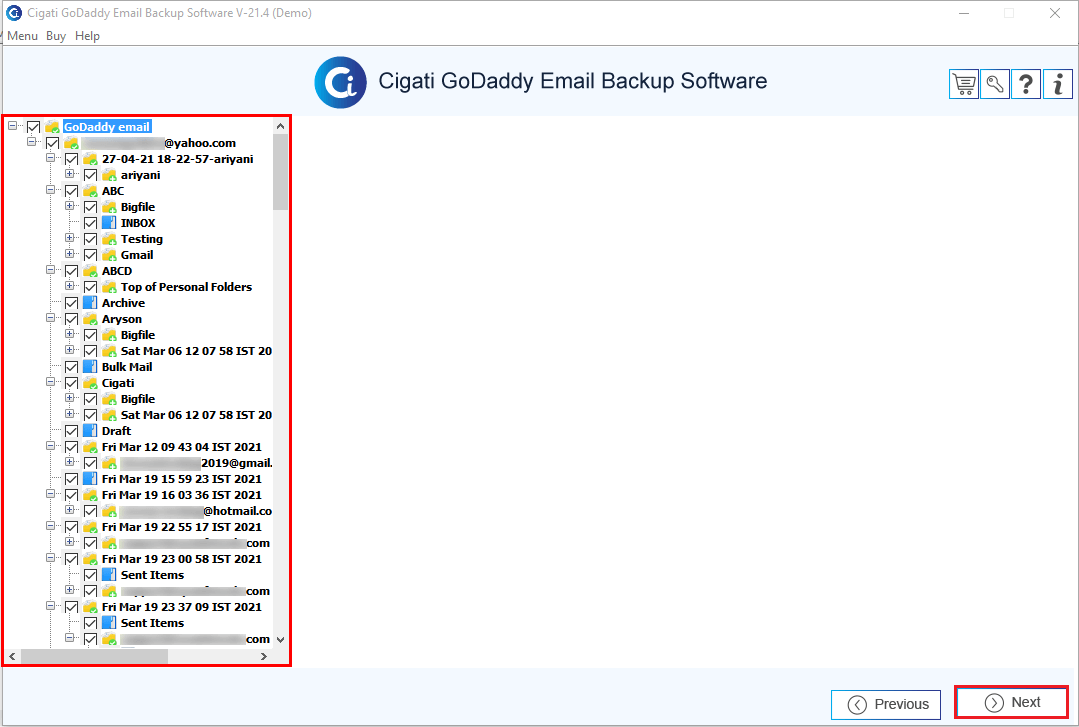Click the tree horizontal scrollbar thumb
The width and height of the screenshot is (1079, 727).
(x=94, y=657)
